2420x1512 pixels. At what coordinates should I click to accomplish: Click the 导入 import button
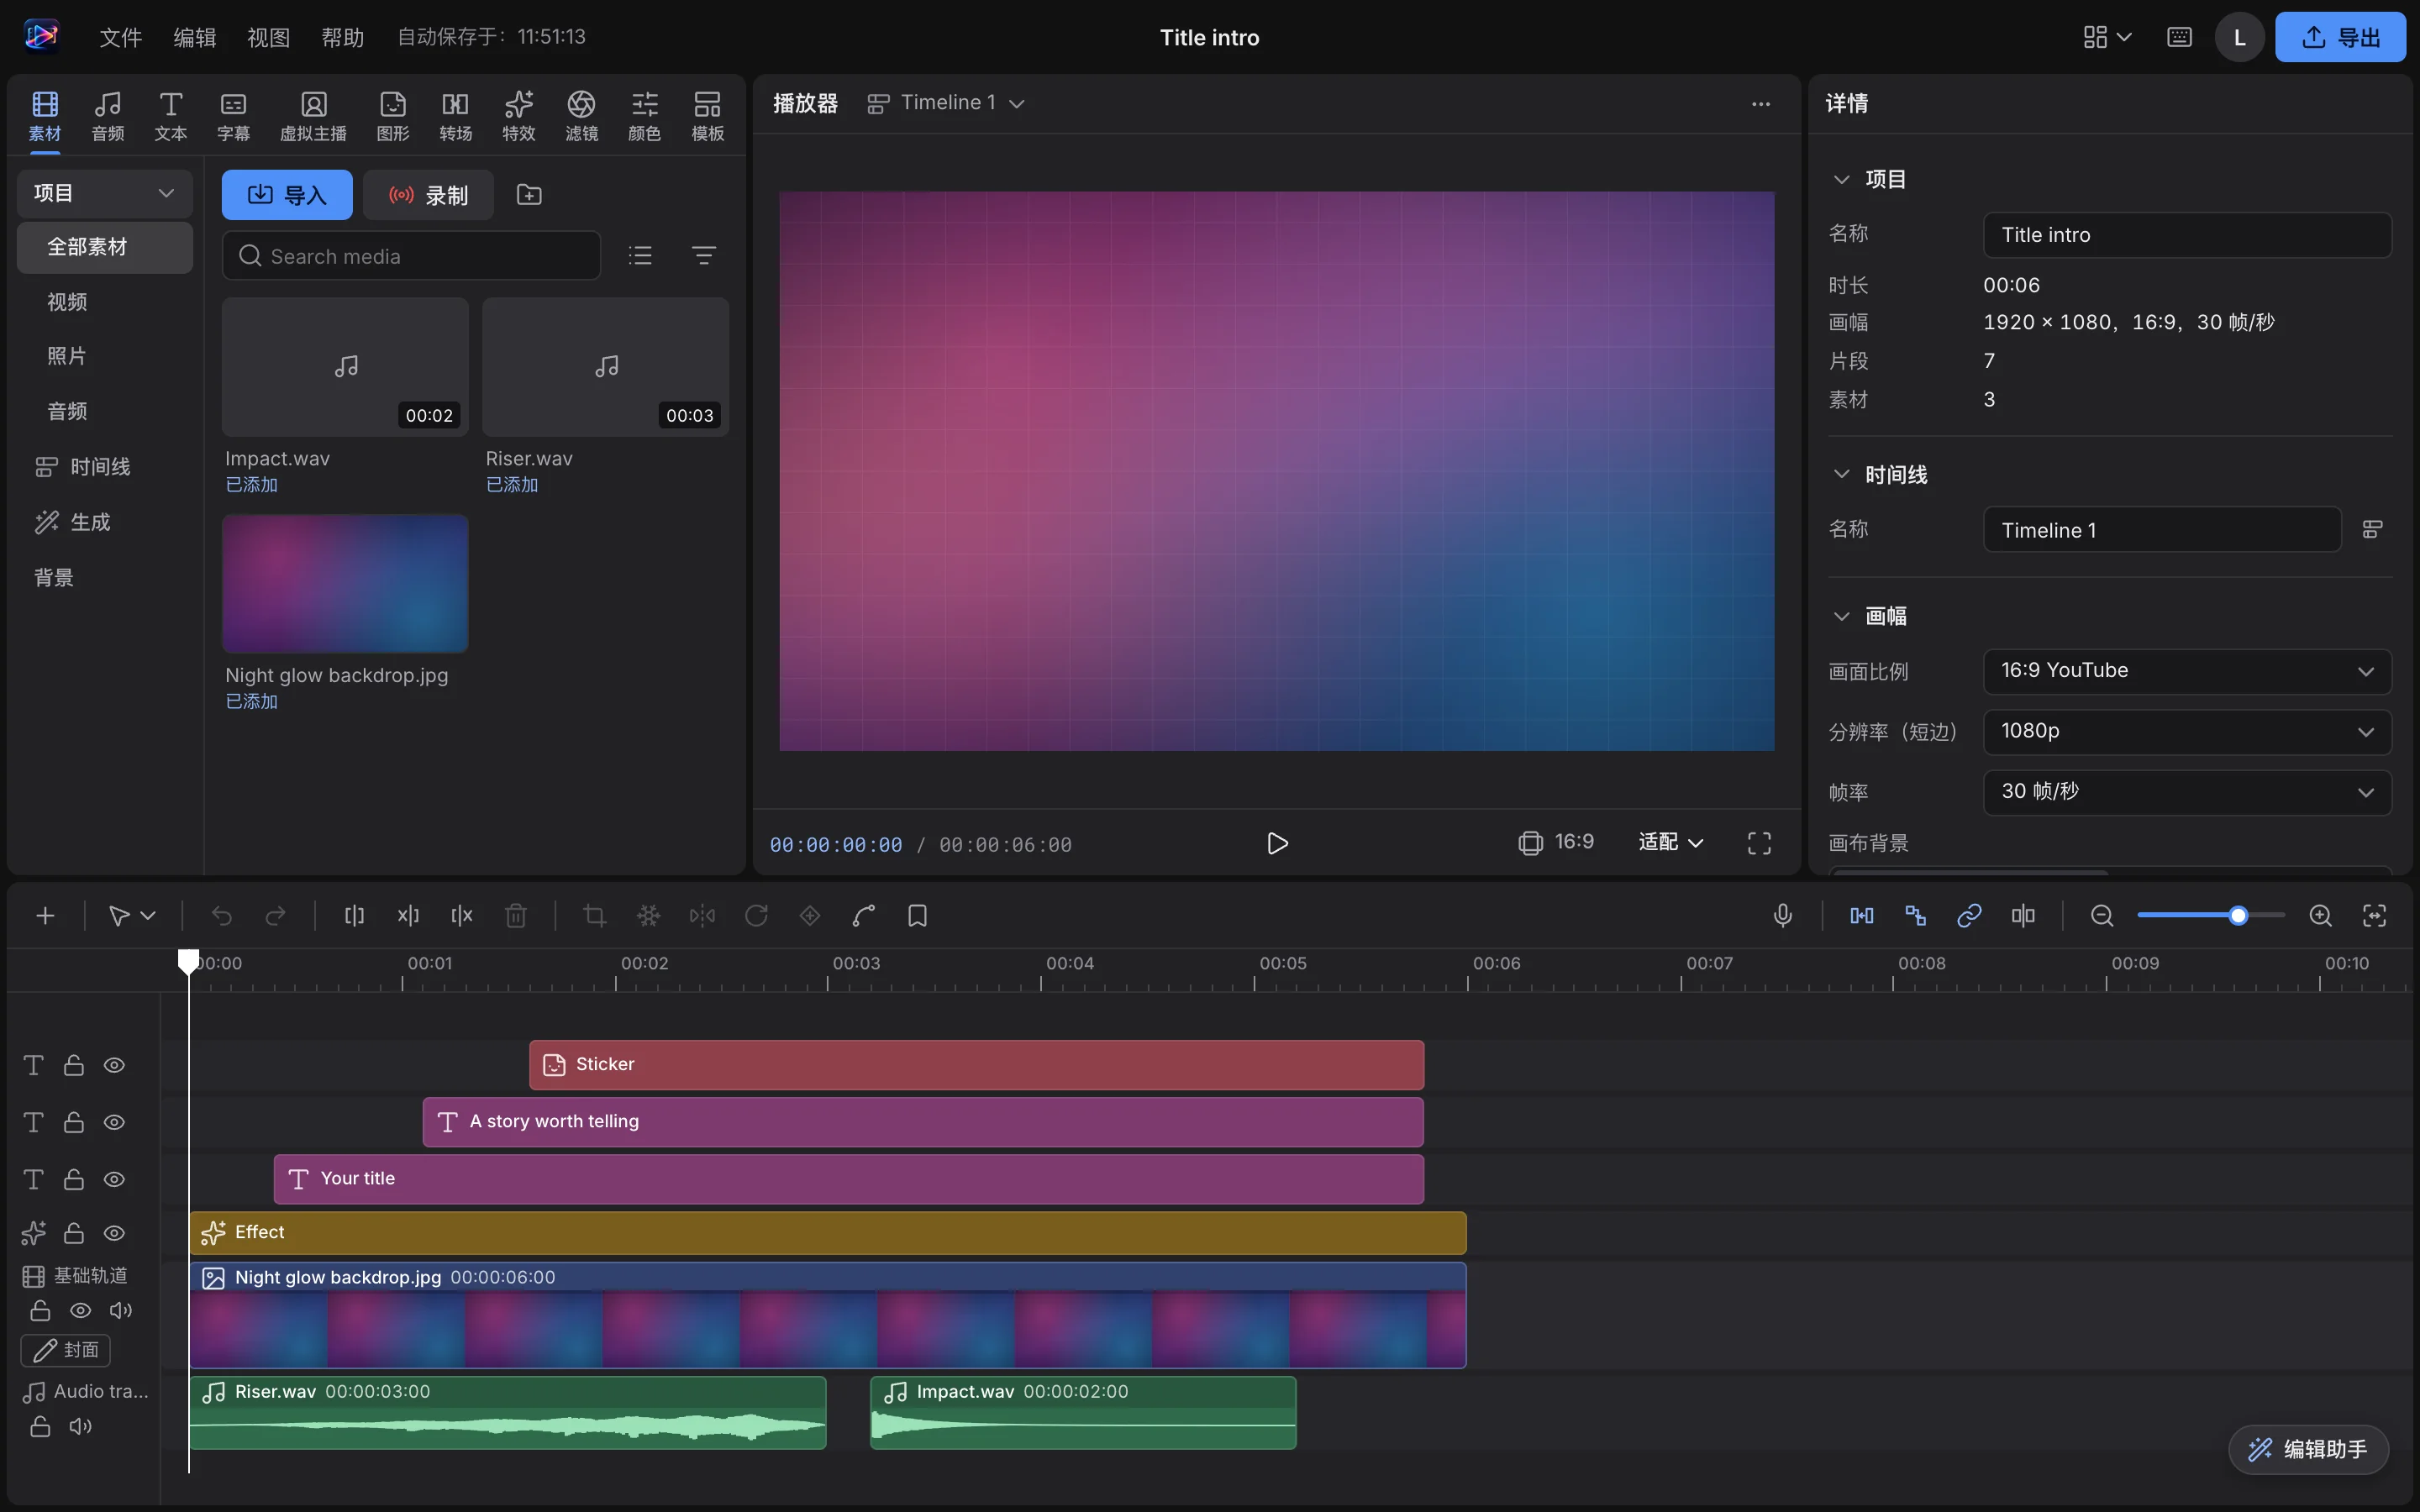[x=287, y=195]
